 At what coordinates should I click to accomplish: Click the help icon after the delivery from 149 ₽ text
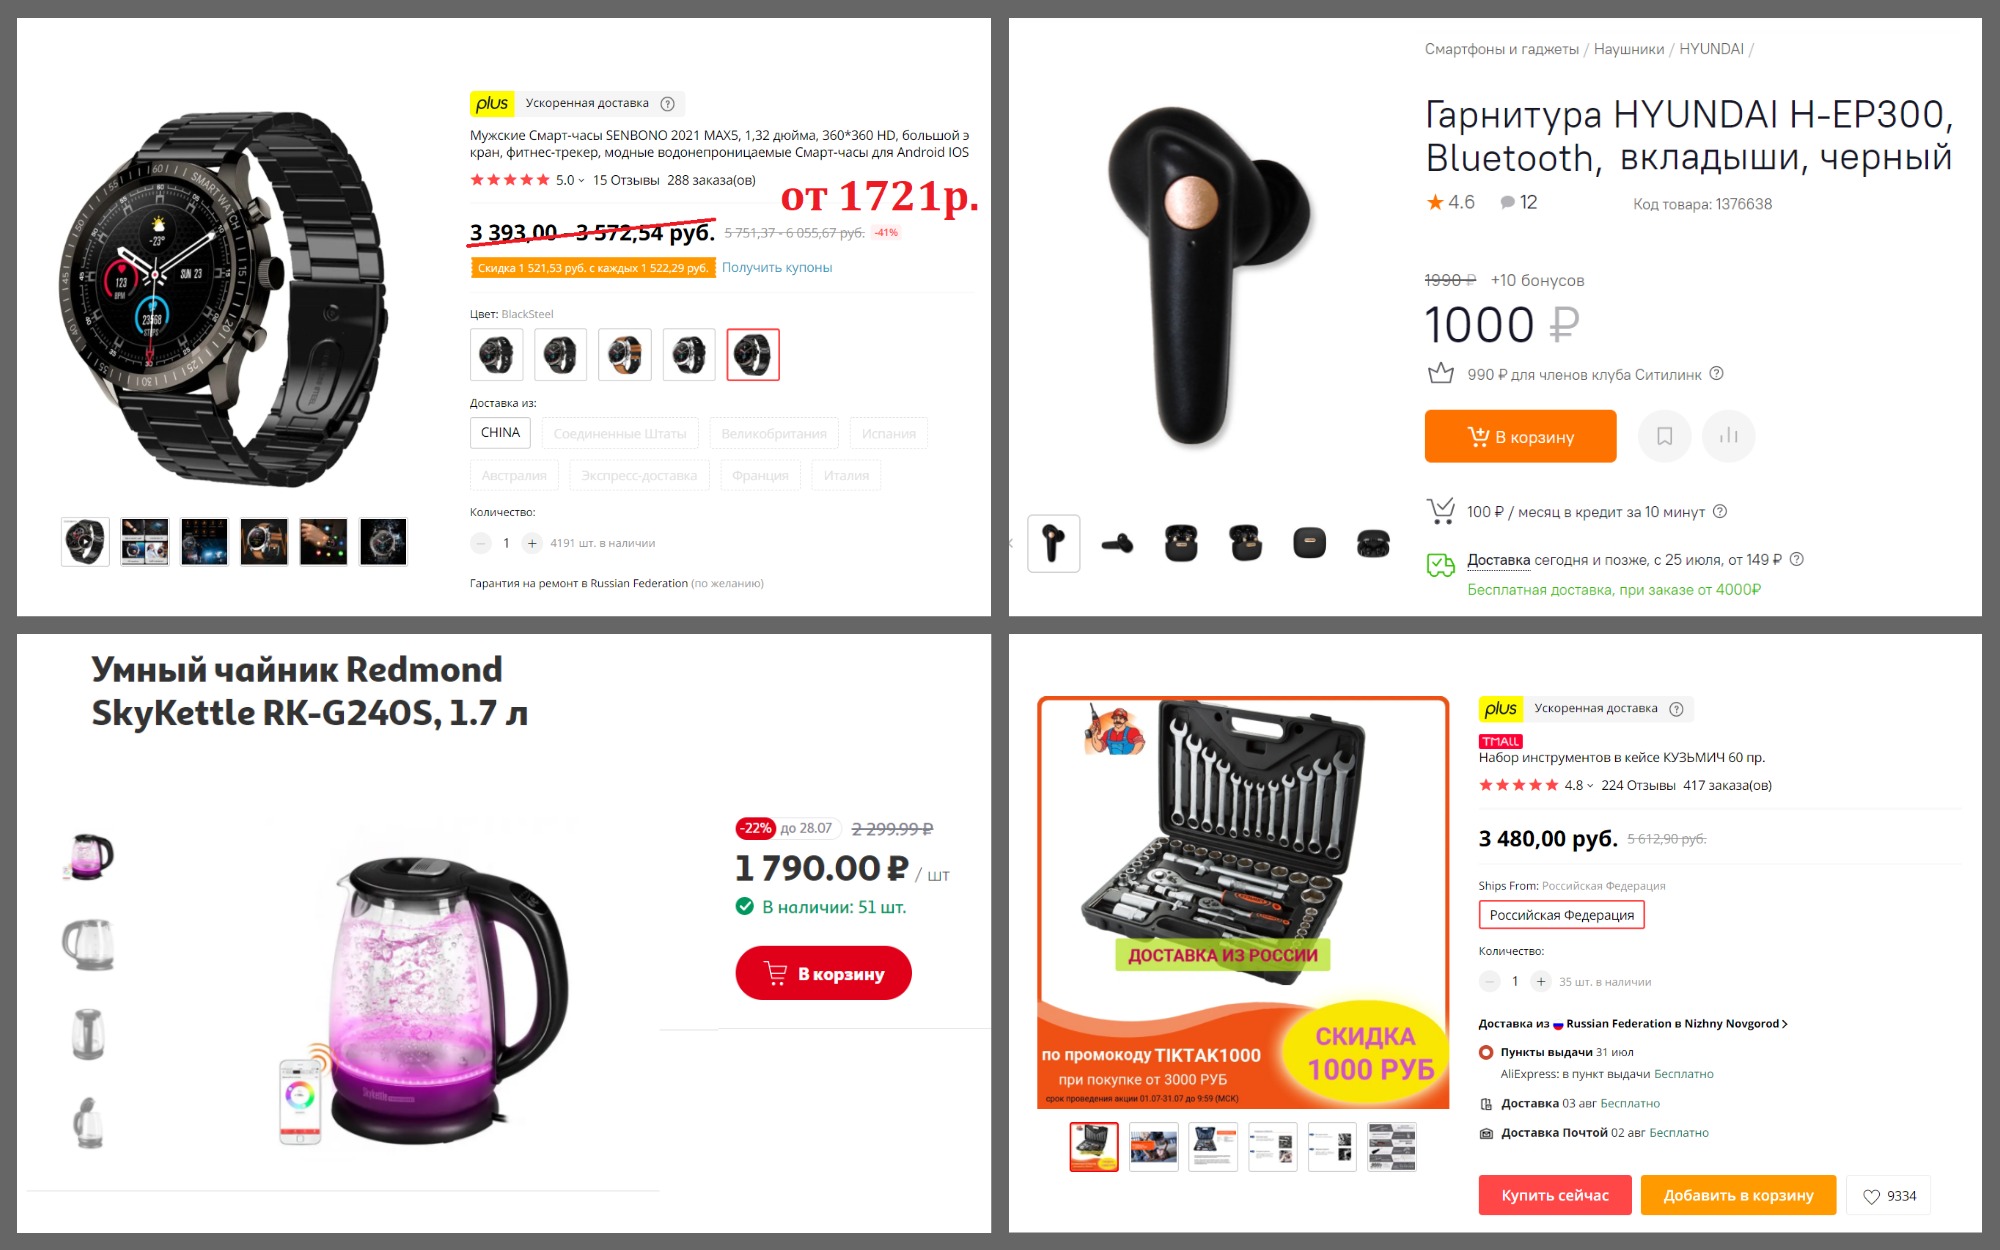click(x=1796, y=560)
